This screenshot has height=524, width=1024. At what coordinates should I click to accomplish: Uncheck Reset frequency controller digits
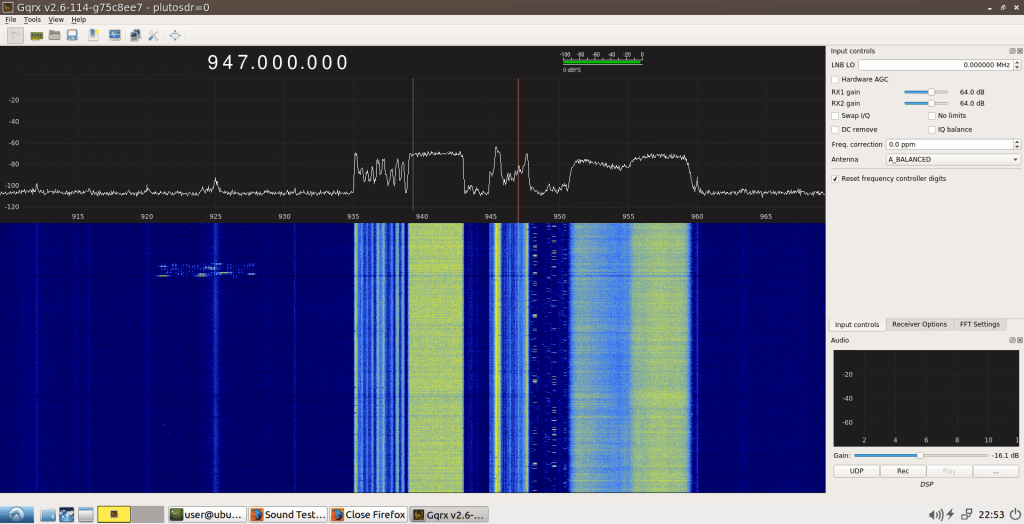[836, 178]
